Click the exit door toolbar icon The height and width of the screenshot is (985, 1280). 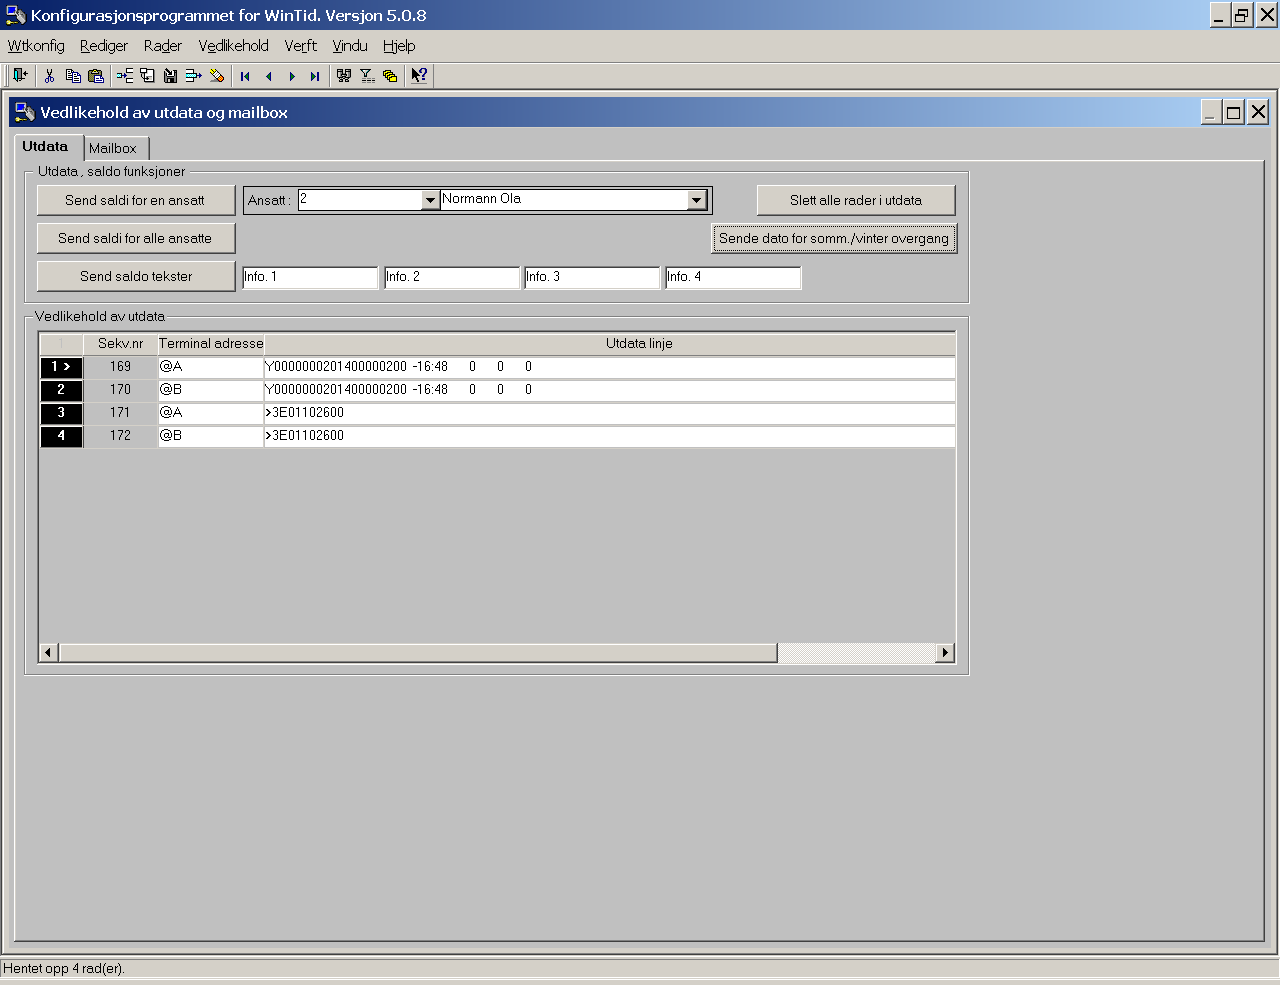coord(20,76)
